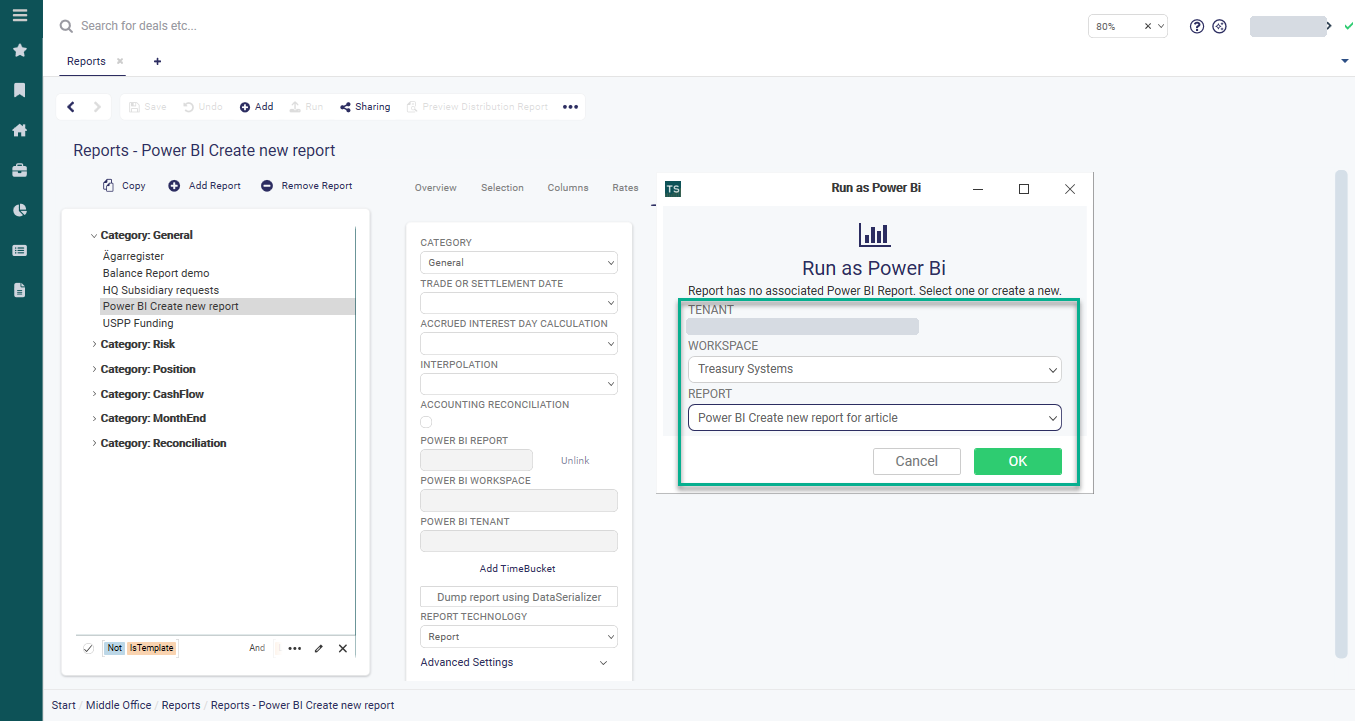Open list card icon in sidebar
This screenshot has width=1355, height=721.
[x=20, y=250]
